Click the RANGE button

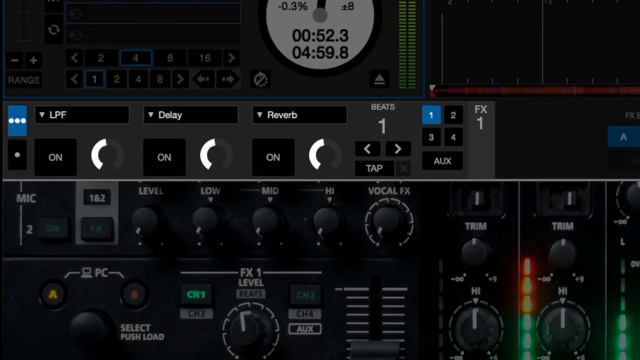coord(24,80)
